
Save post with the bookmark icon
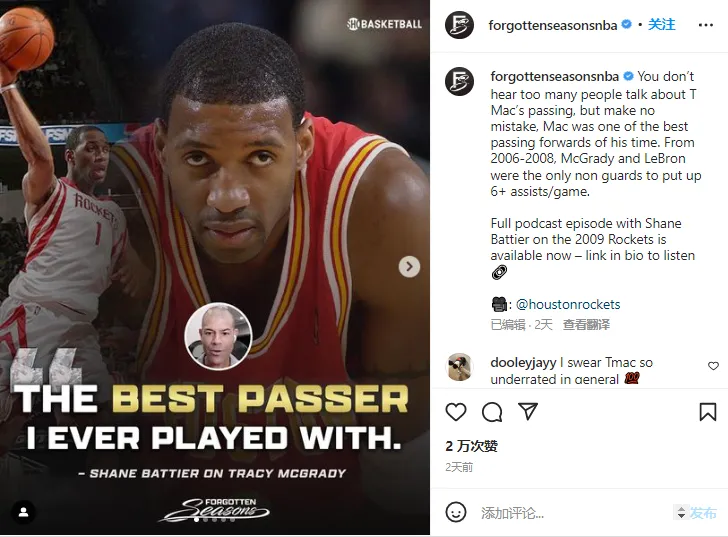point(708,412)
